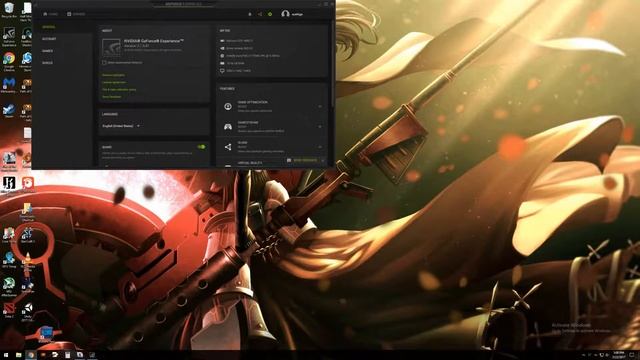Click the Share feature icon in Features
The width and height of the screenshot is (640, 360).
(228, 147)
